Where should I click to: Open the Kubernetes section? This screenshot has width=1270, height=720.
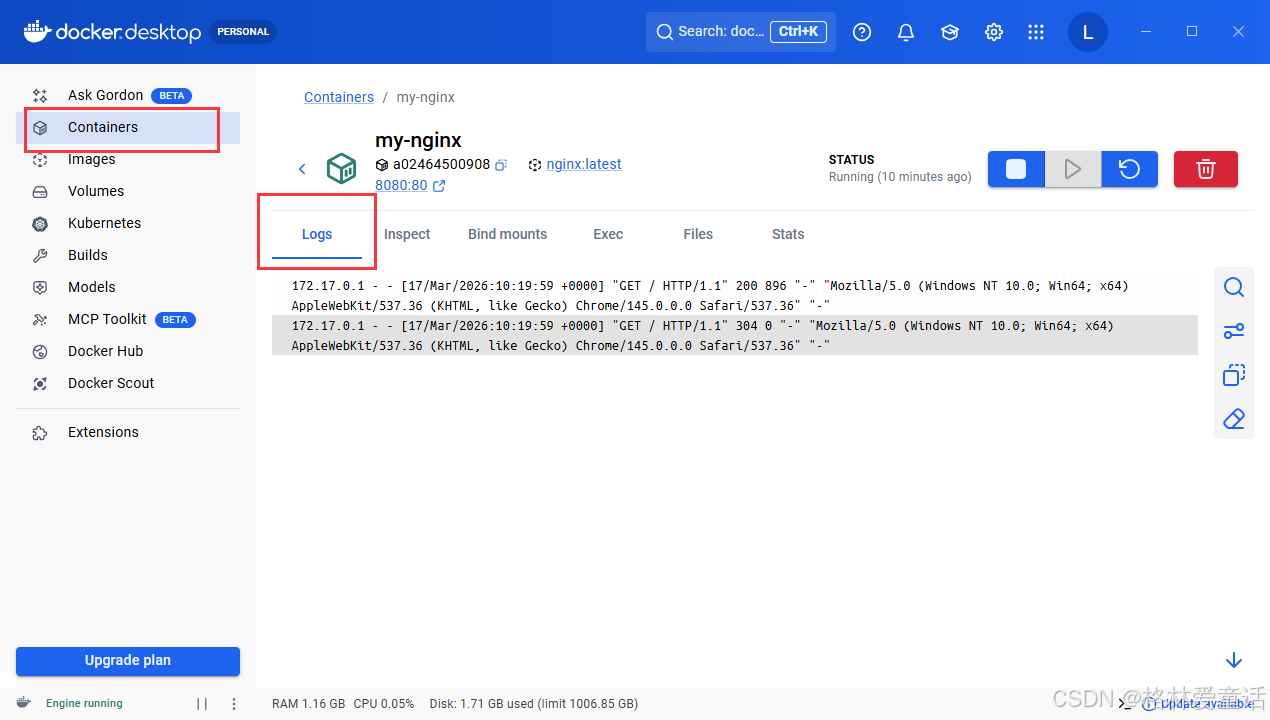point(128,223)
